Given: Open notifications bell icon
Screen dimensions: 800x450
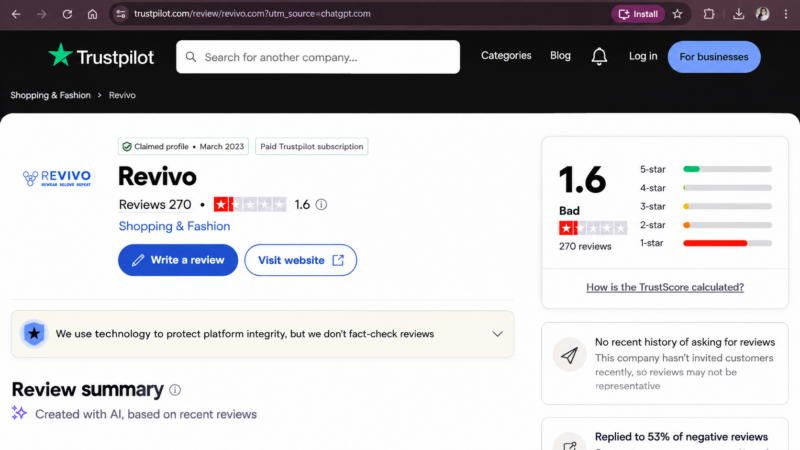Looking at the screenshot, I should click(x=599, y=56).
